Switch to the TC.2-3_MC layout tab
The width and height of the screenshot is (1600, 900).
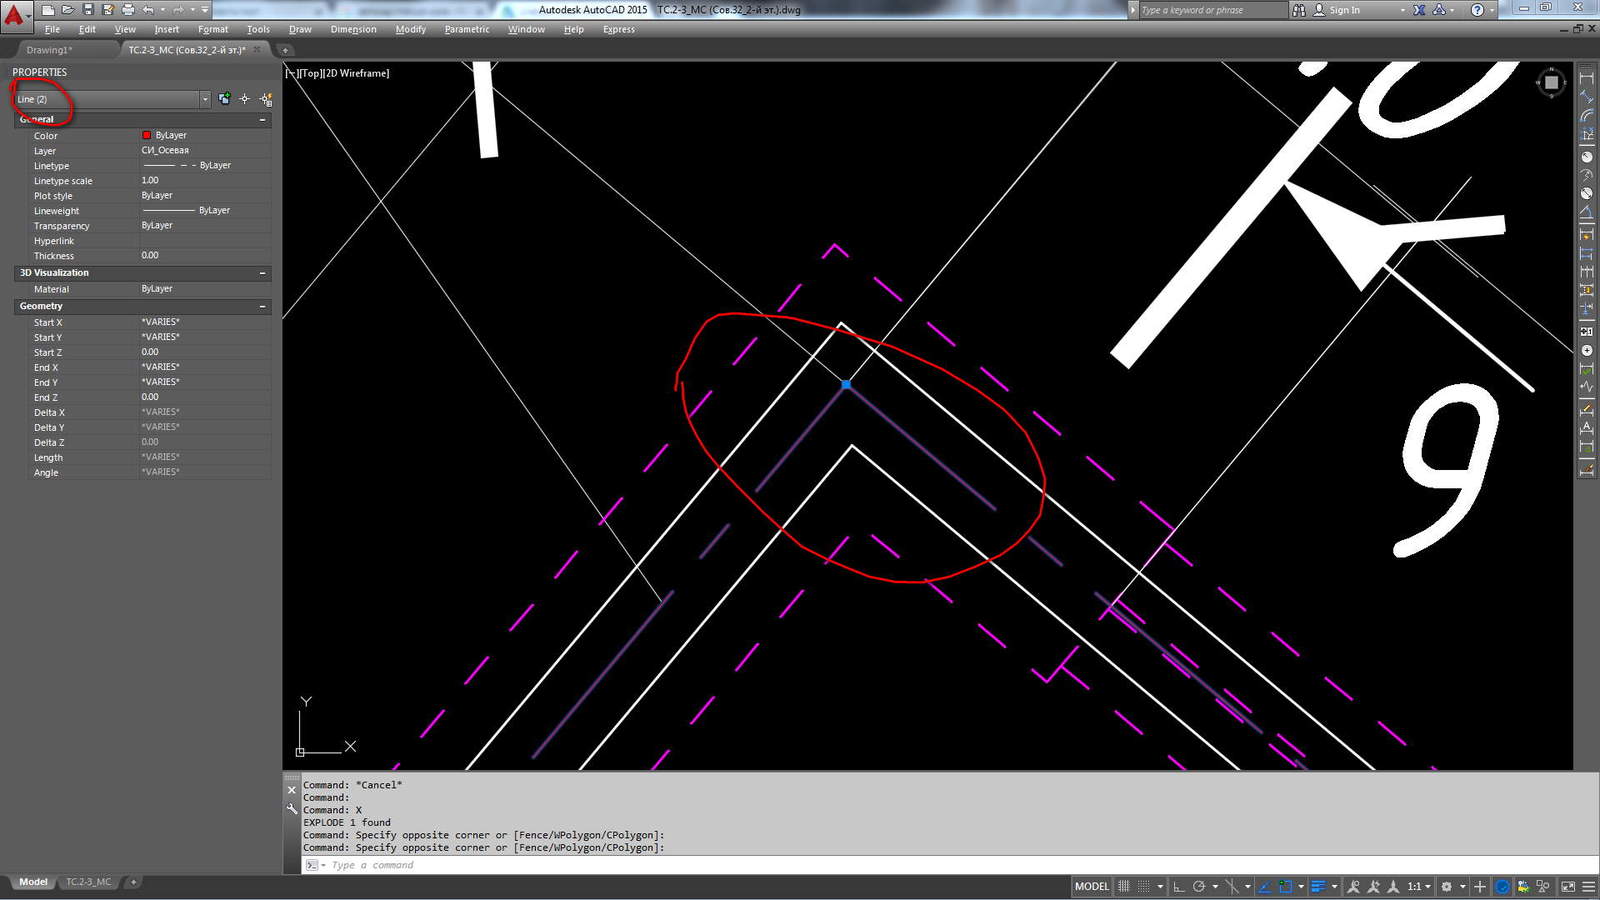pos(89,882)
